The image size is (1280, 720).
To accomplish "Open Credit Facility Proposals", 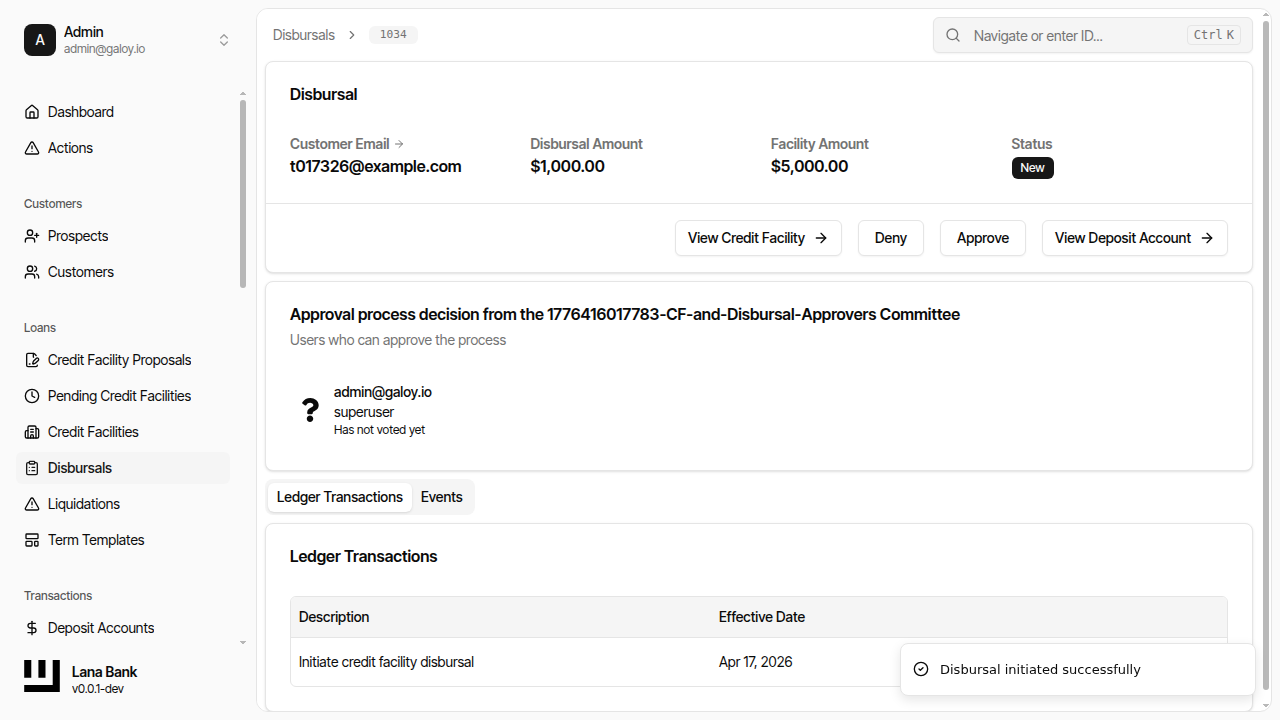I will pos(119,359).
